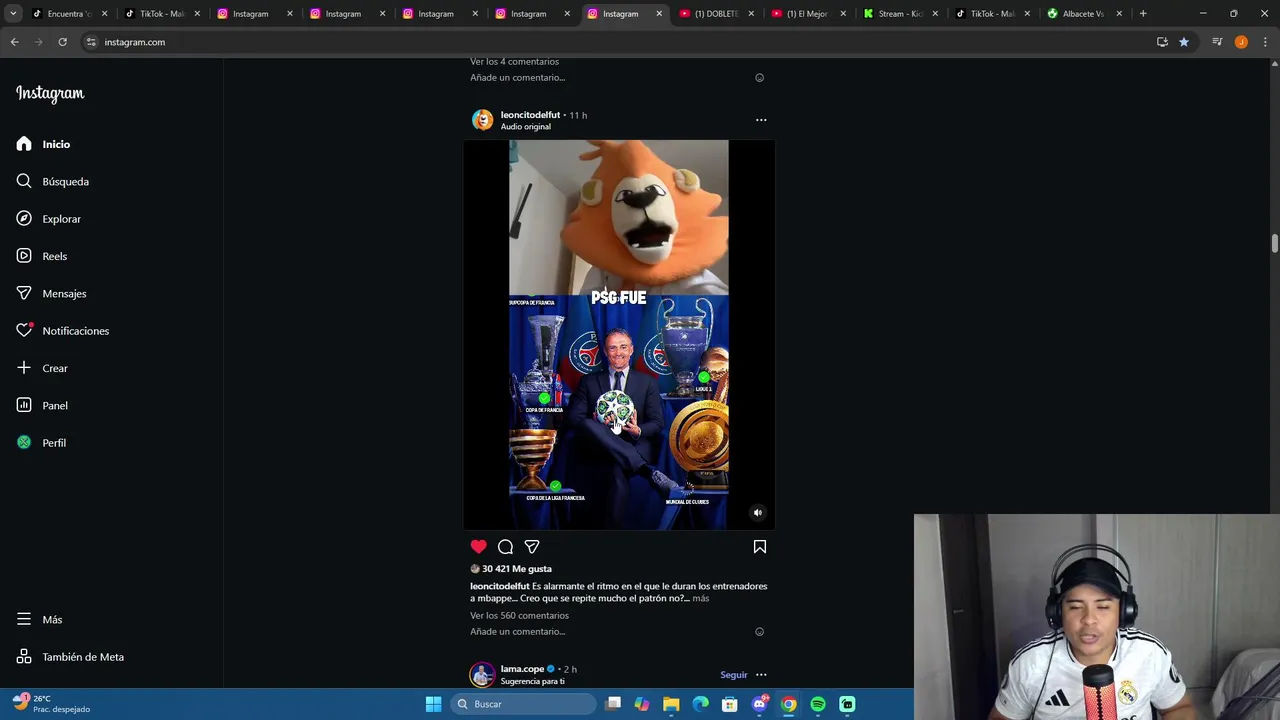1280x720 pixels.
Task: Open the tab search dropdown arrow
Action: pos(13,14)
